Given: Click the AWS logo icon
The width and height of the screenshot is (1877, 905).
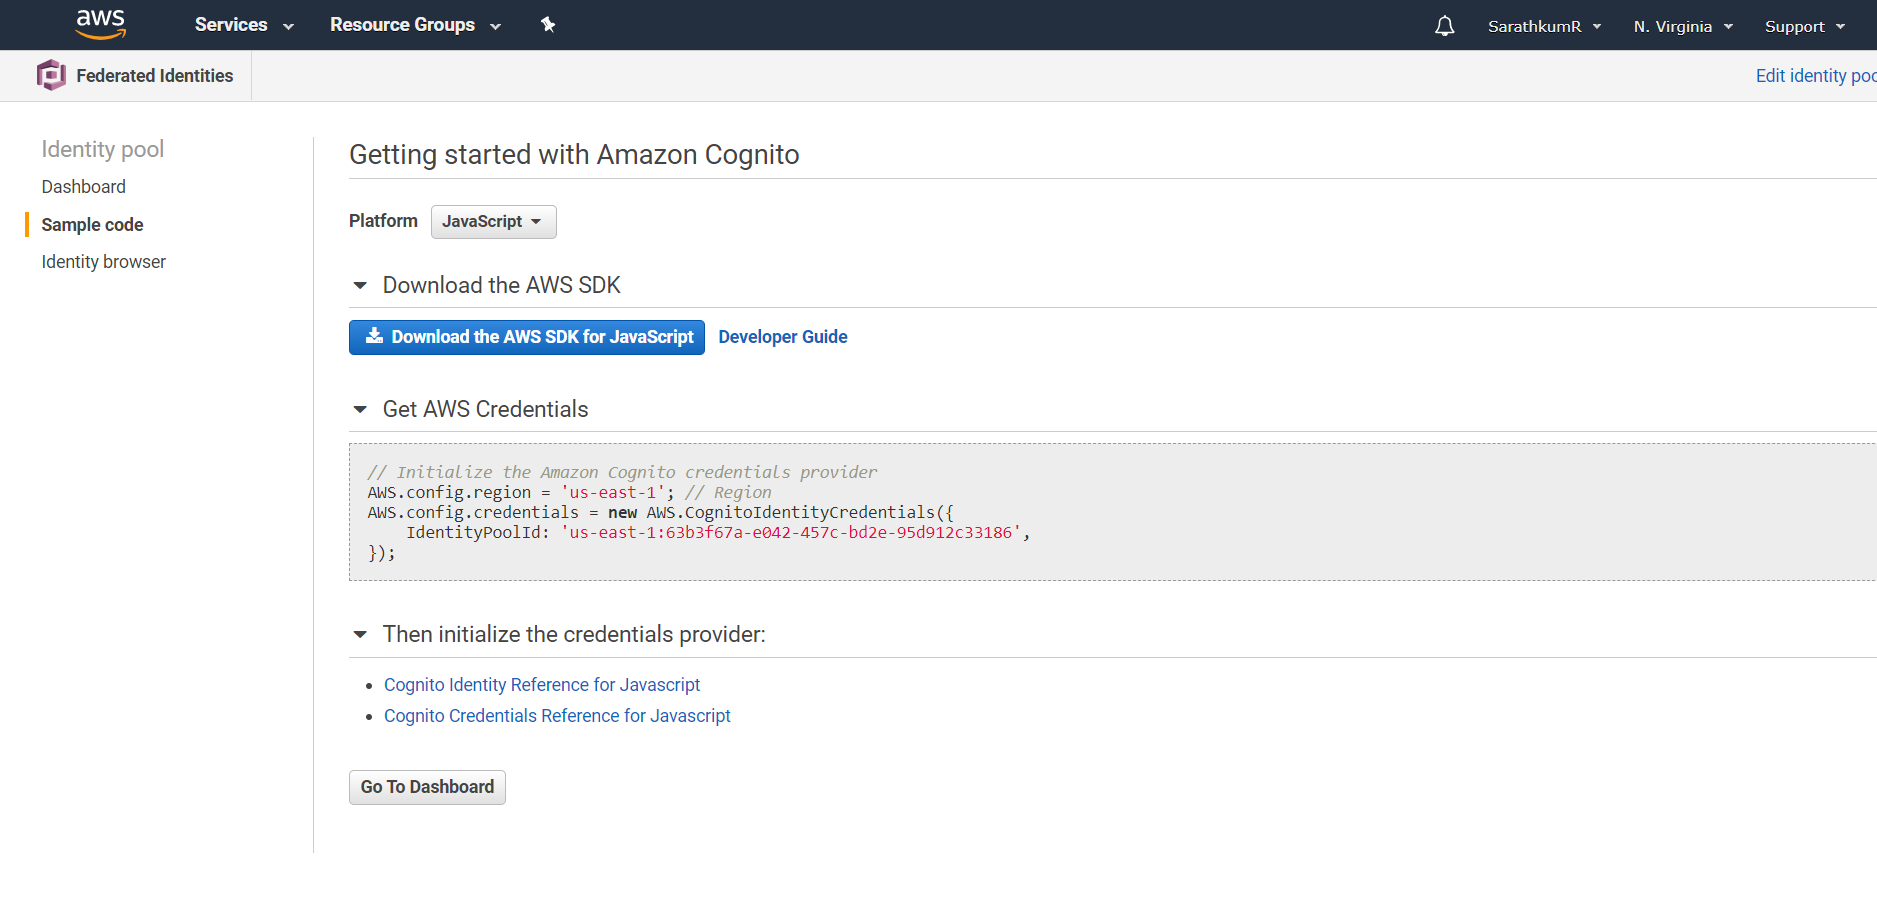Looking at the screenshot, I should pyautogui.click(x=100, y=24).
